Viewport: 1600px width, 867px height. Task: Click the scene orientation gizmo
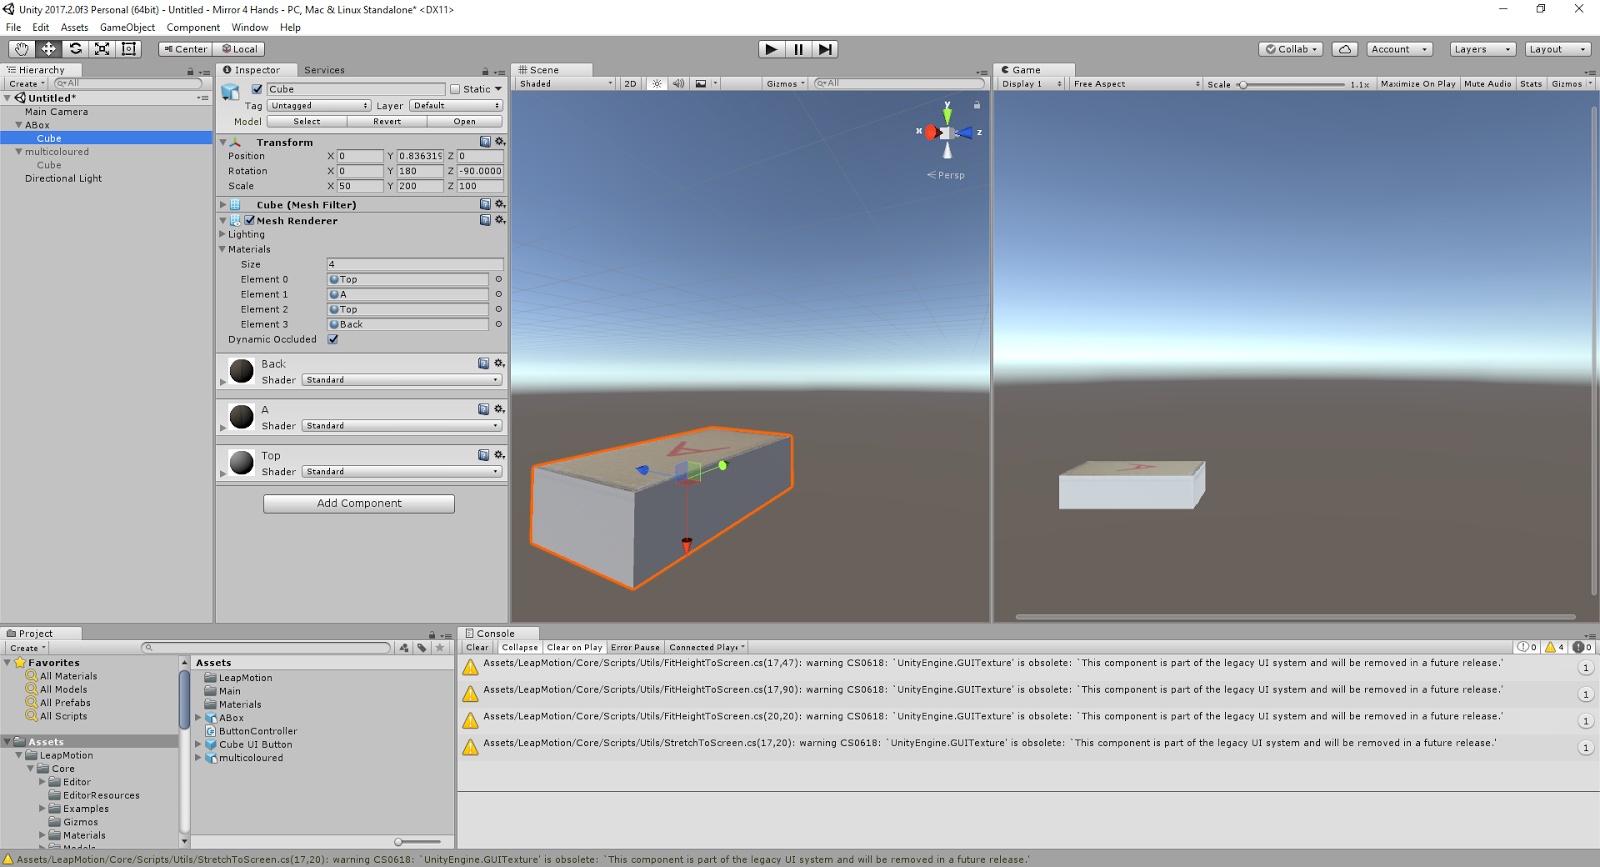[x=947, y=132]
